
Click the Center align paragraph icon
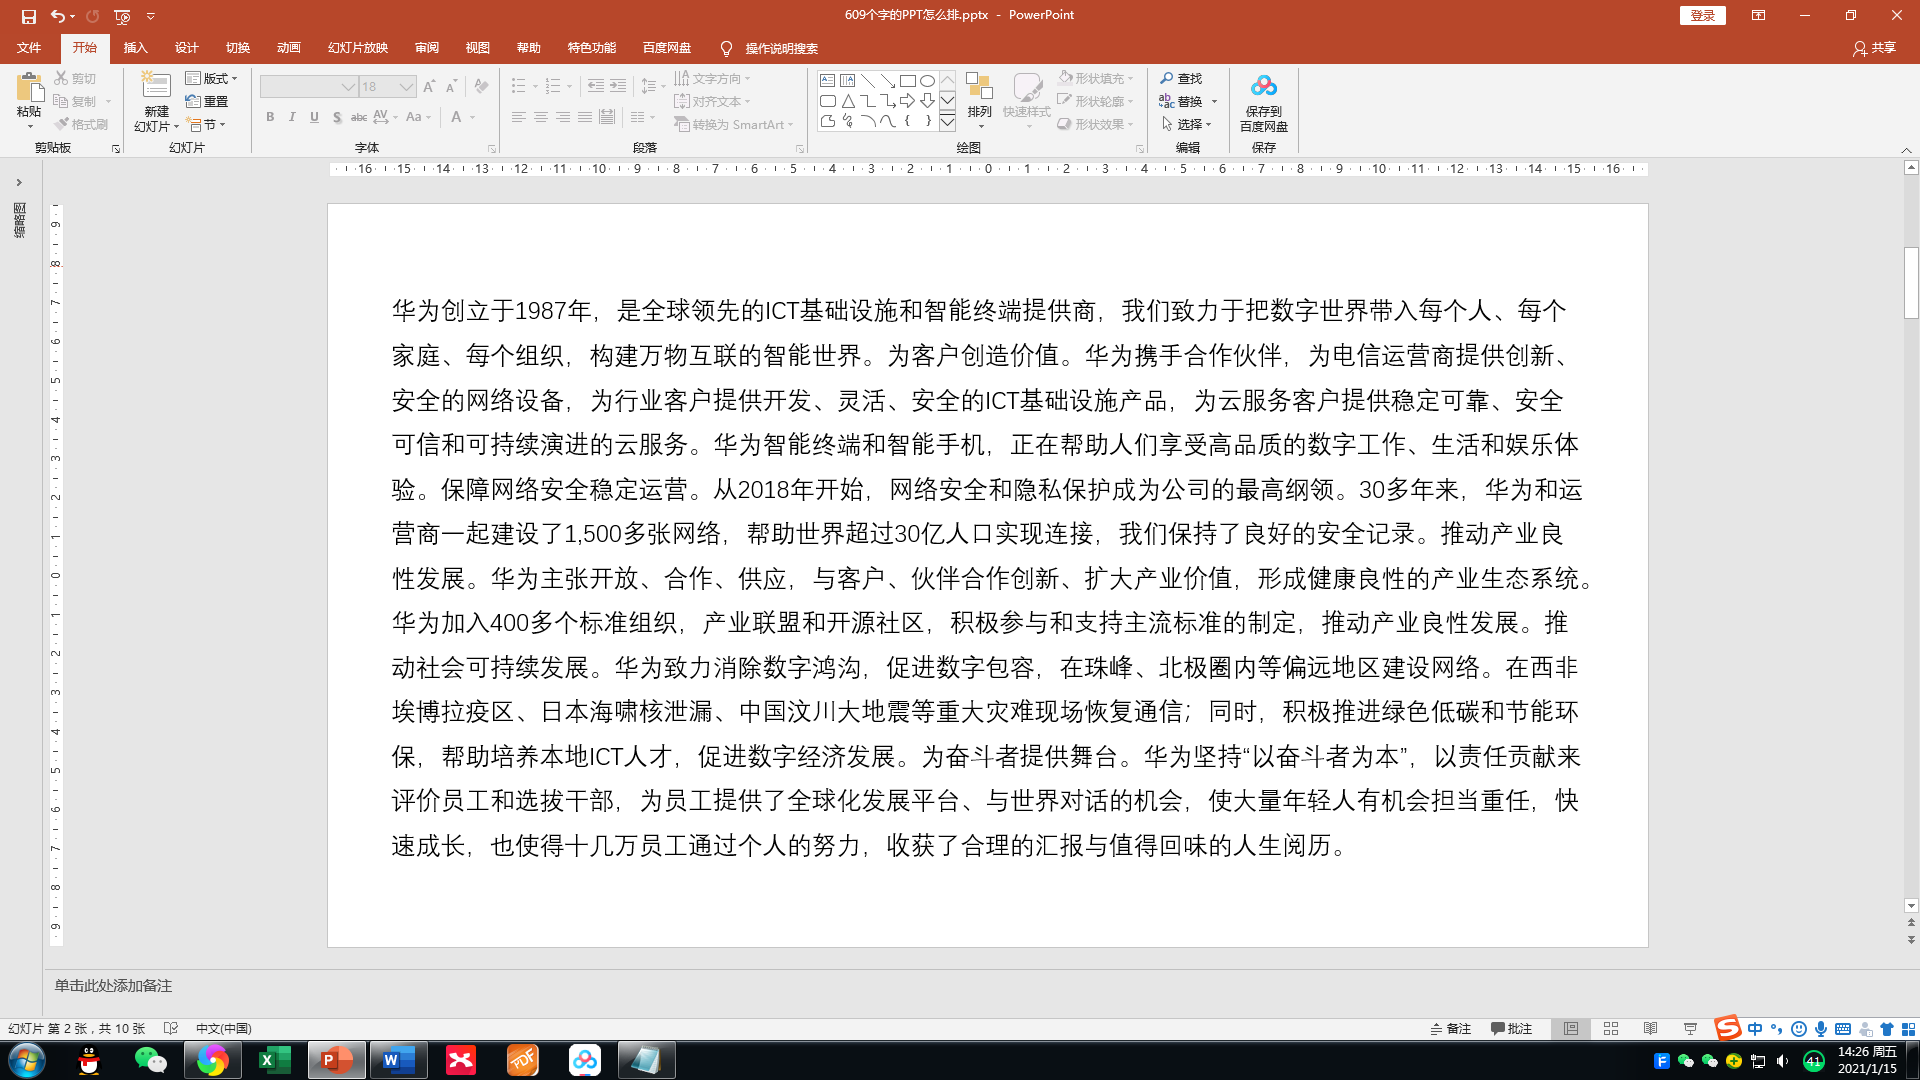(540, 117)
